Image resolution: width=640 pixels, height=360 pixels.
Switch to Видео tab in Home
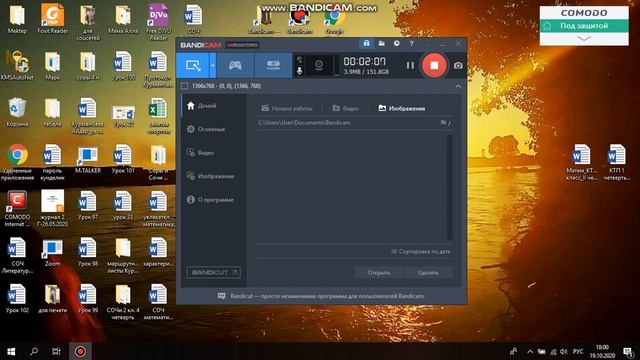(x=345, y=108)
